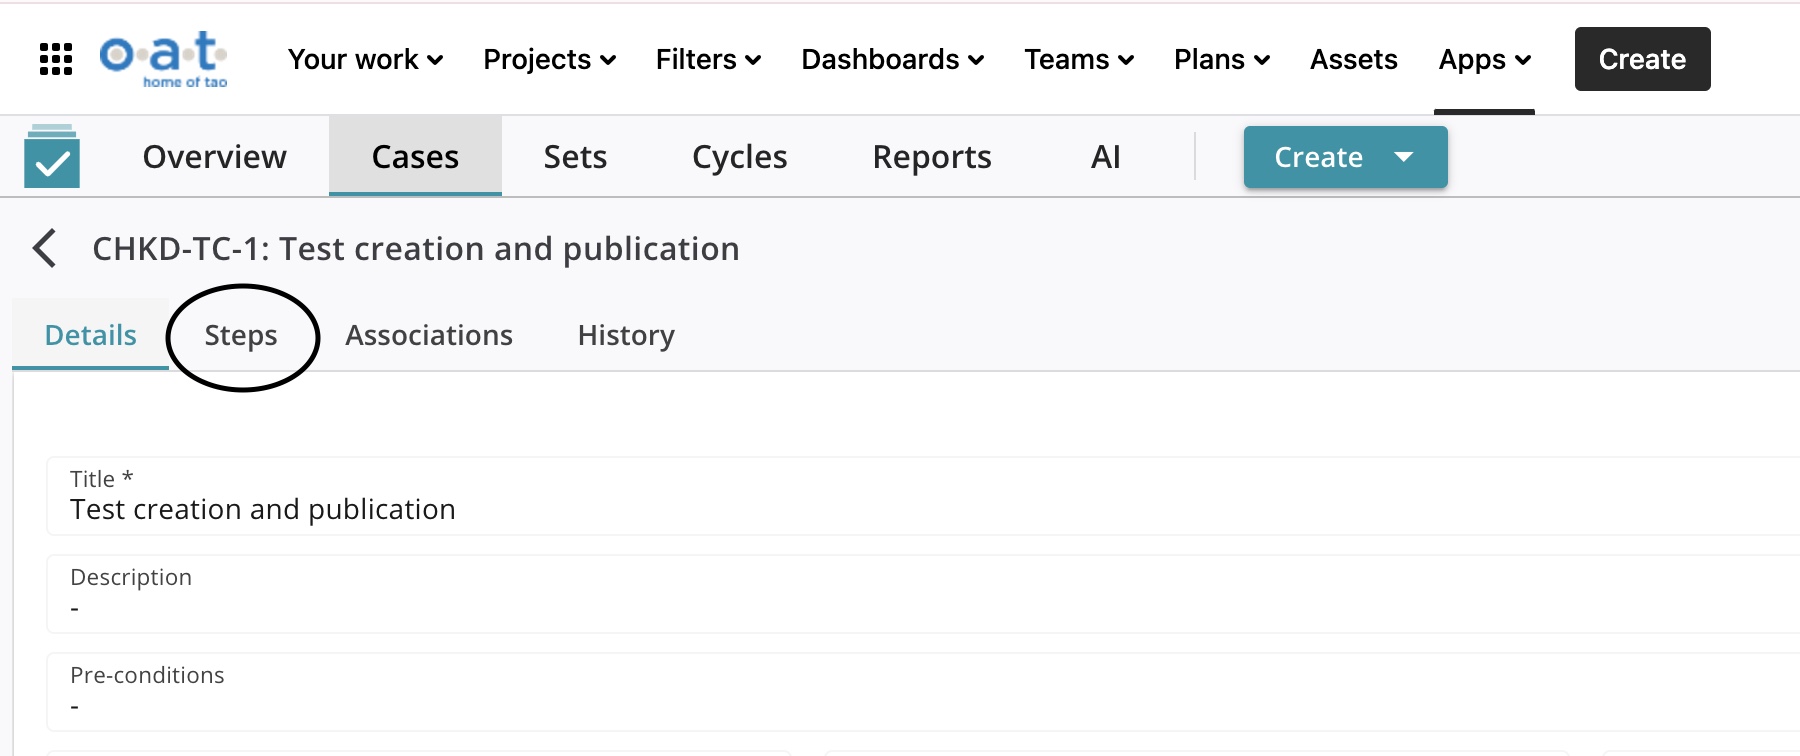The image size is (1800, 756).
Task: Expand the Filters dropdown
Action: point(708,60)
